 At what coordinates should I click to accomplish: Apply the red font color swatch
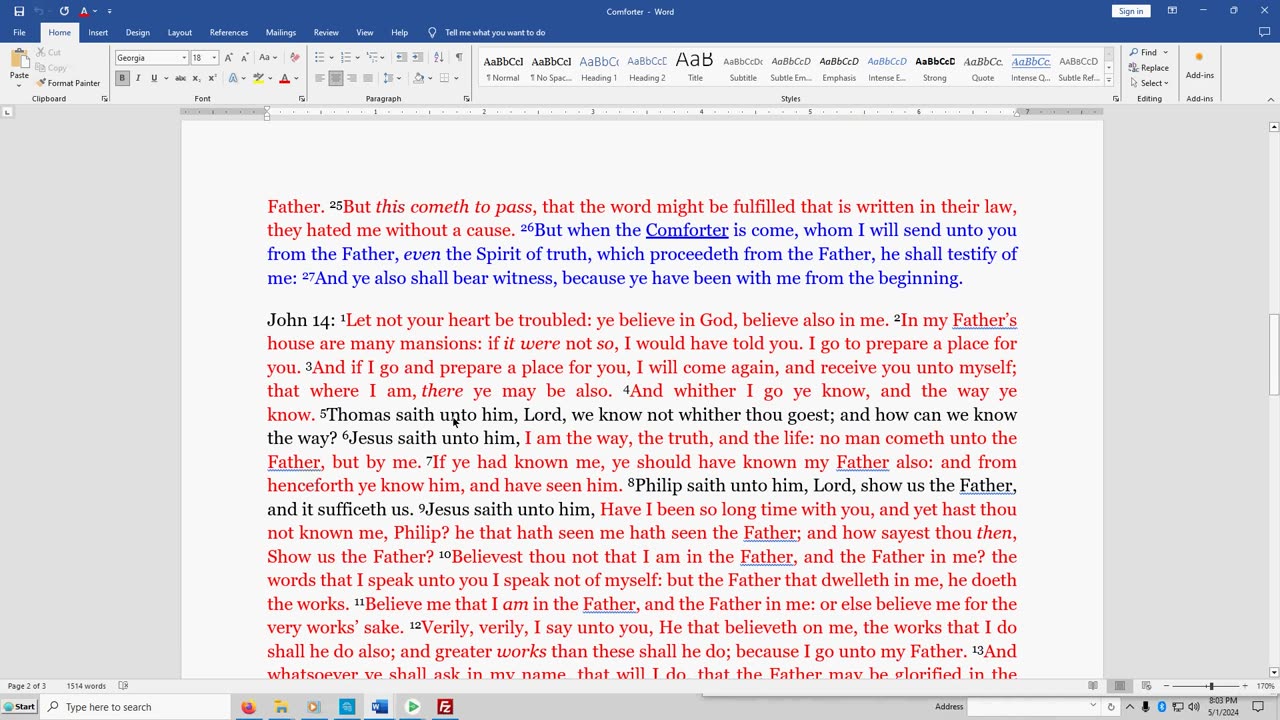pyautogui.click(x=285, y=78)
